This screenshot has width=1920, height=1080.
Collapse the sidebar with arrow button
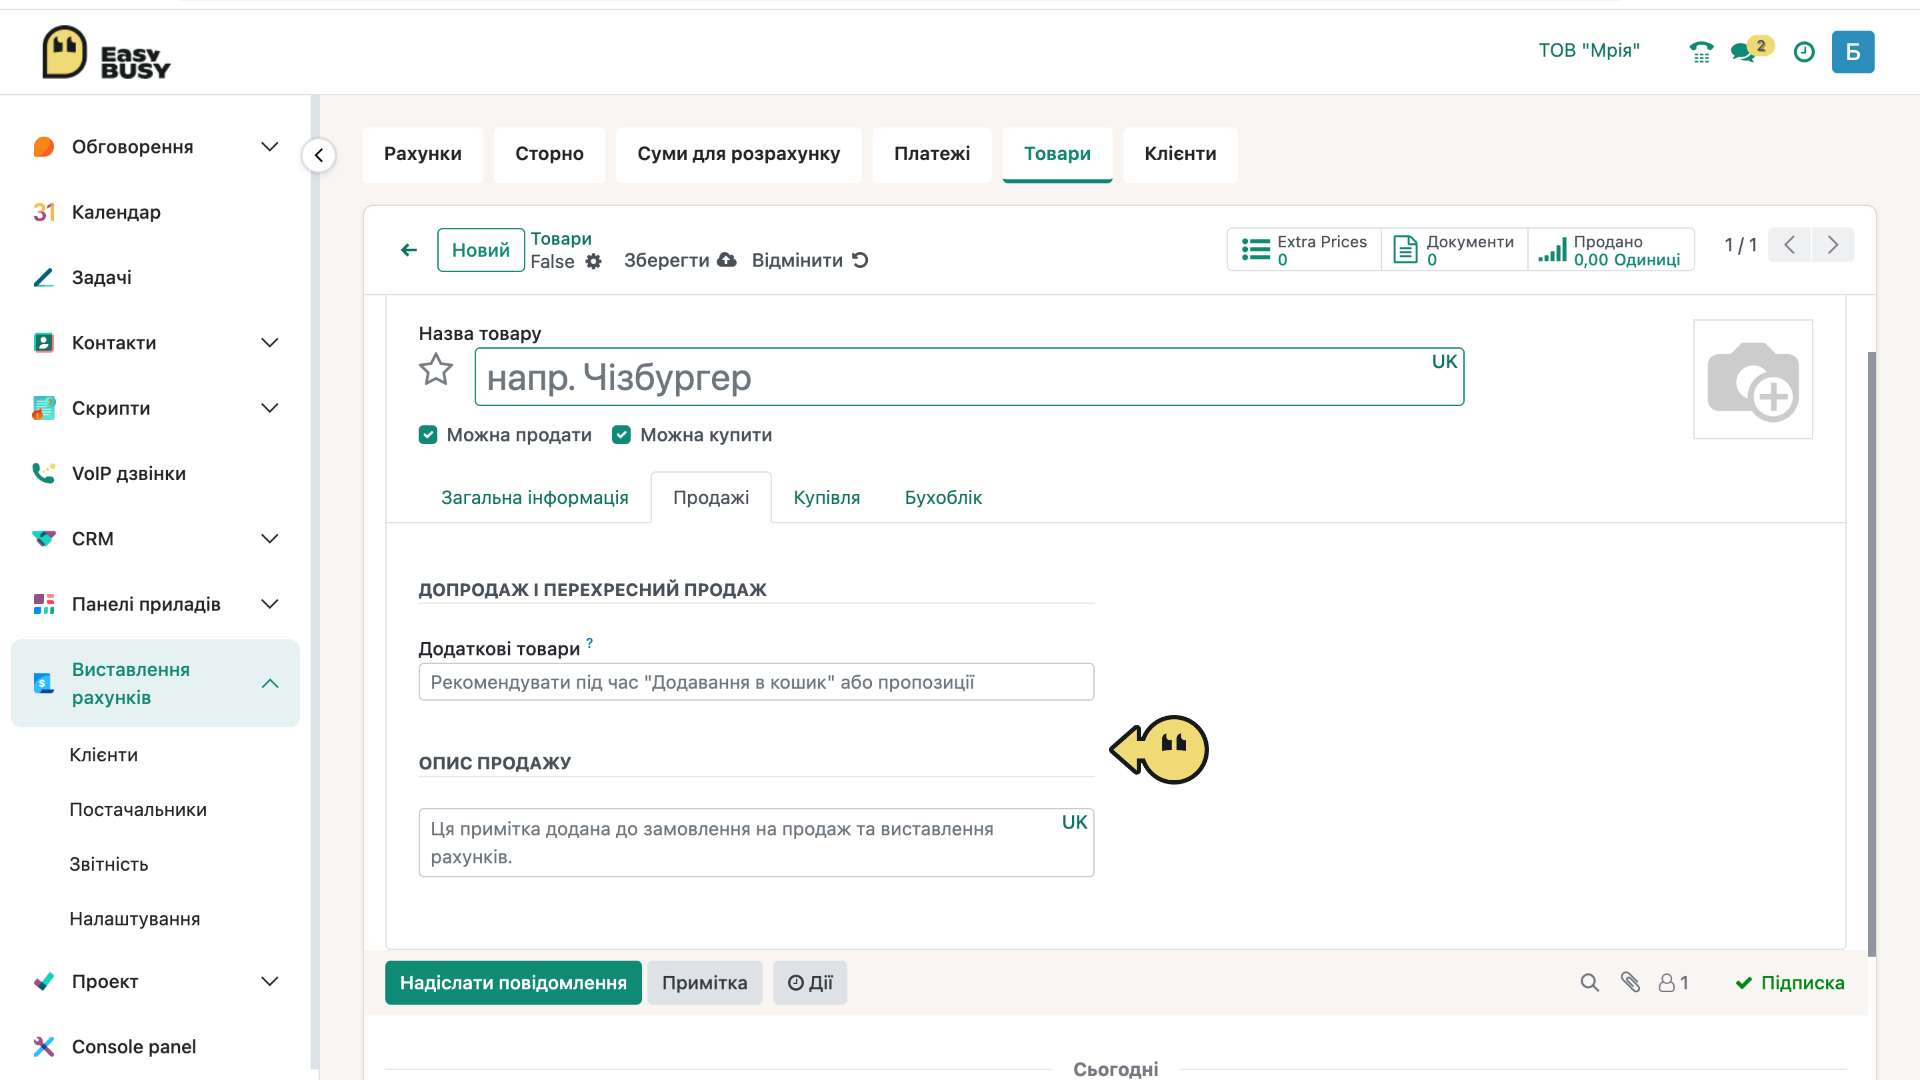click(x=319, y=155)
